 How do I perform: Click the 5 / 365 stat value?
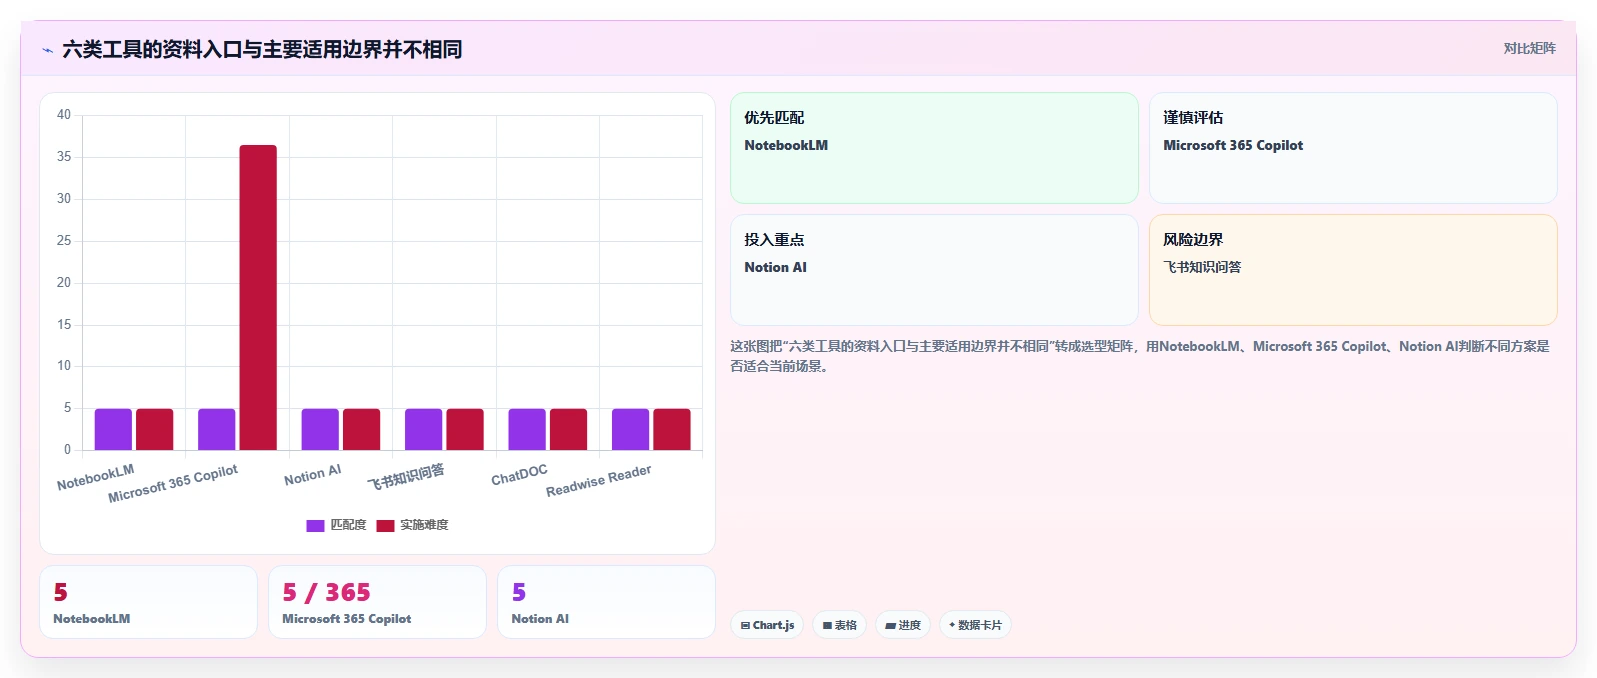326,593
